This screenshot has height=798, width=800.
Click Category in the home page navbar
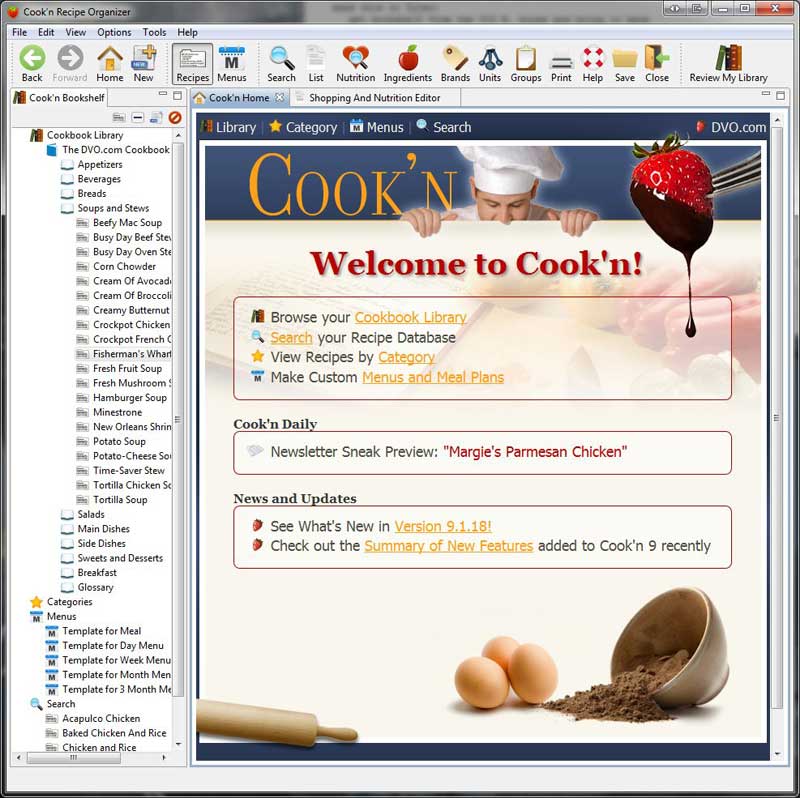[303, 127]
